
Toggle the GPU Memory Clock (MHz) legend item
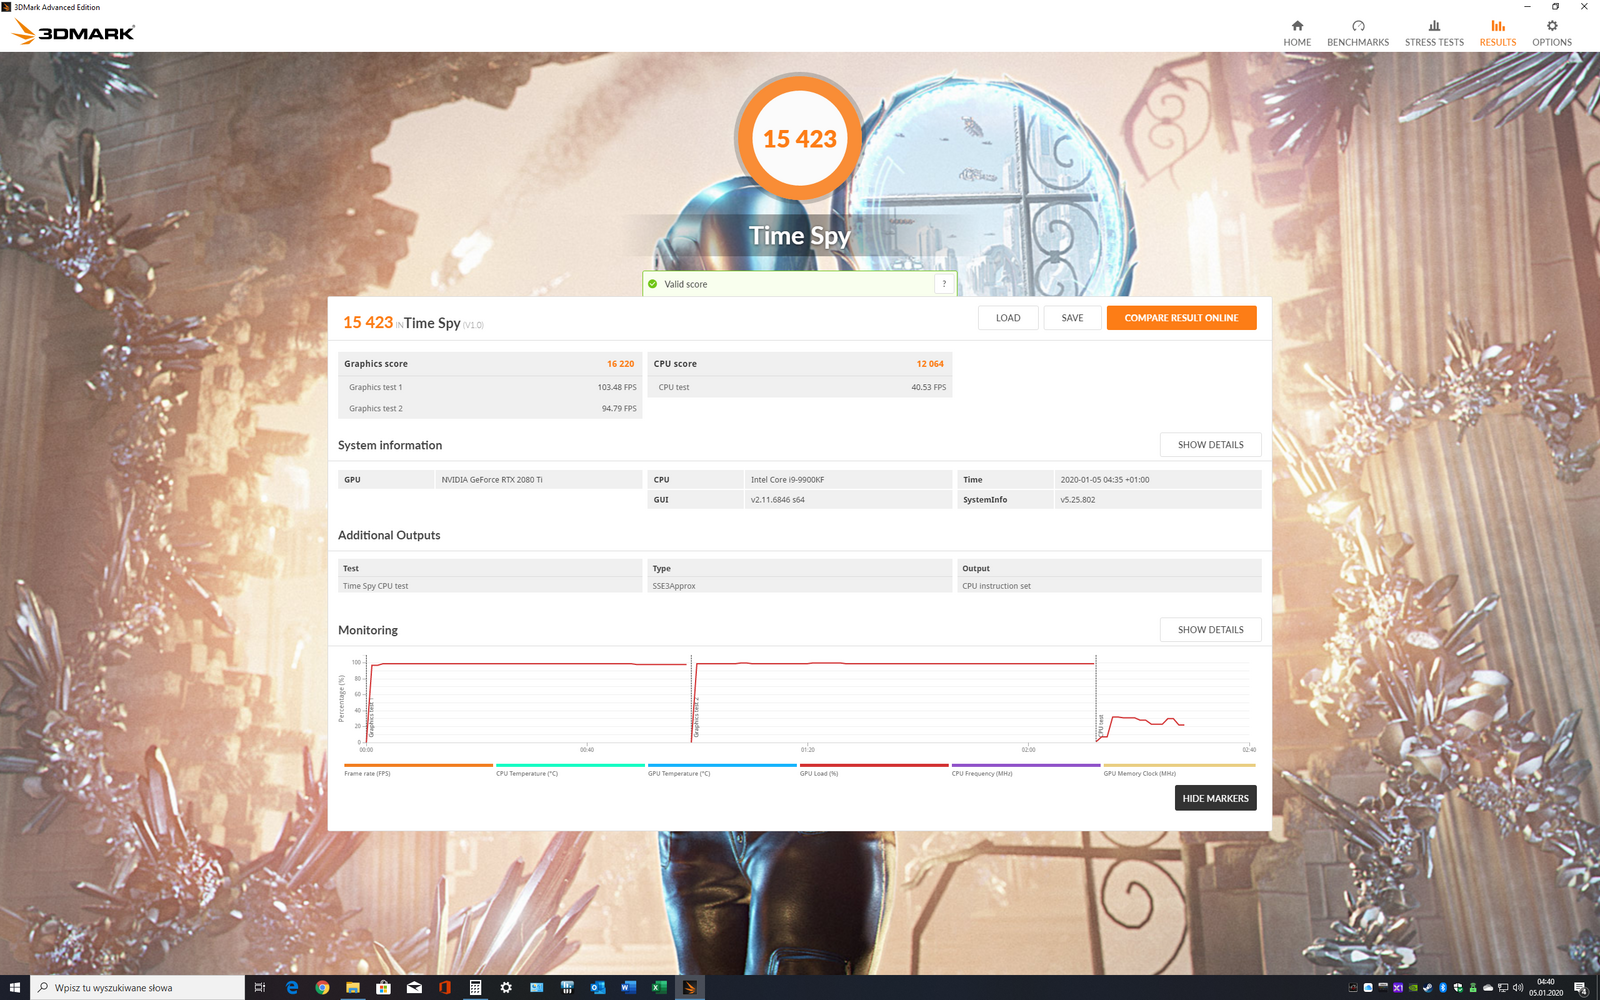click(1179, 769)
